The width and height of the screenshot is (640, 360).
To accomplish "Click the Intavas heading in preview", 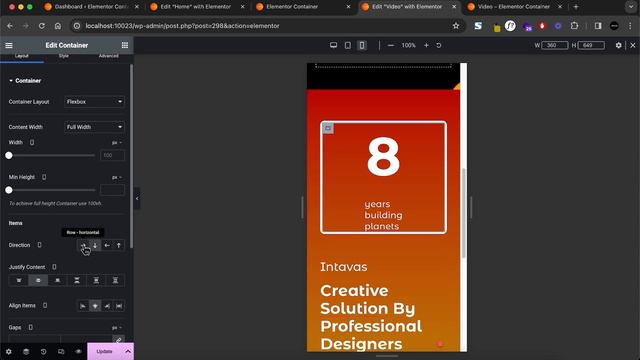I will click(344, 267).
